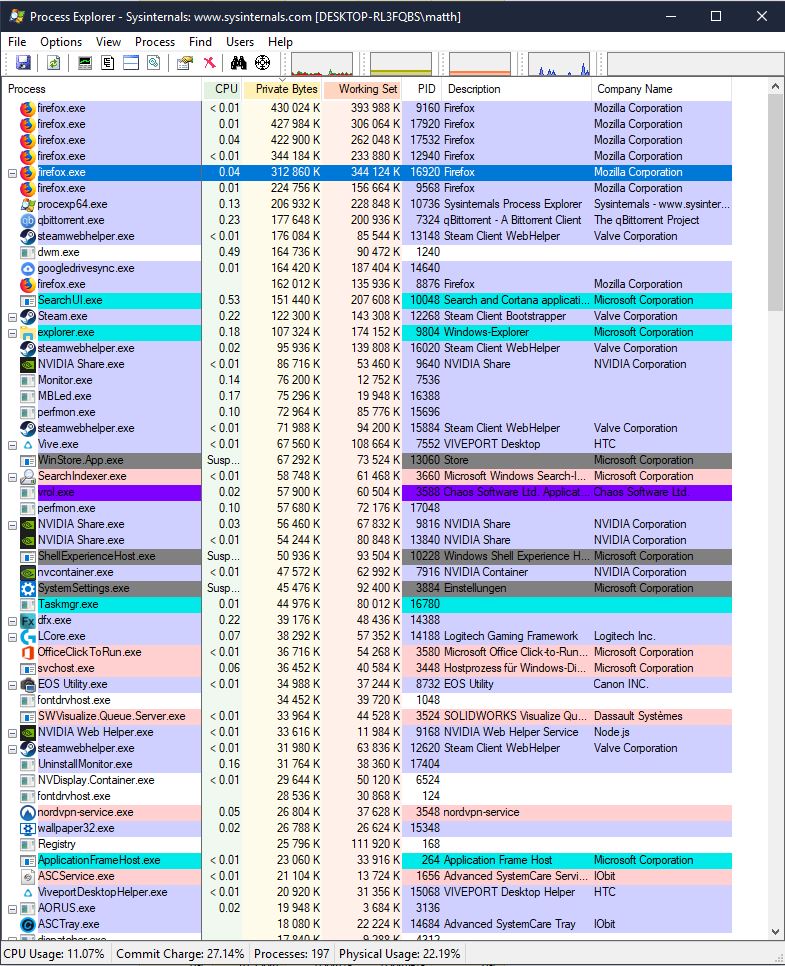Open the View menu

coord(108,42)
